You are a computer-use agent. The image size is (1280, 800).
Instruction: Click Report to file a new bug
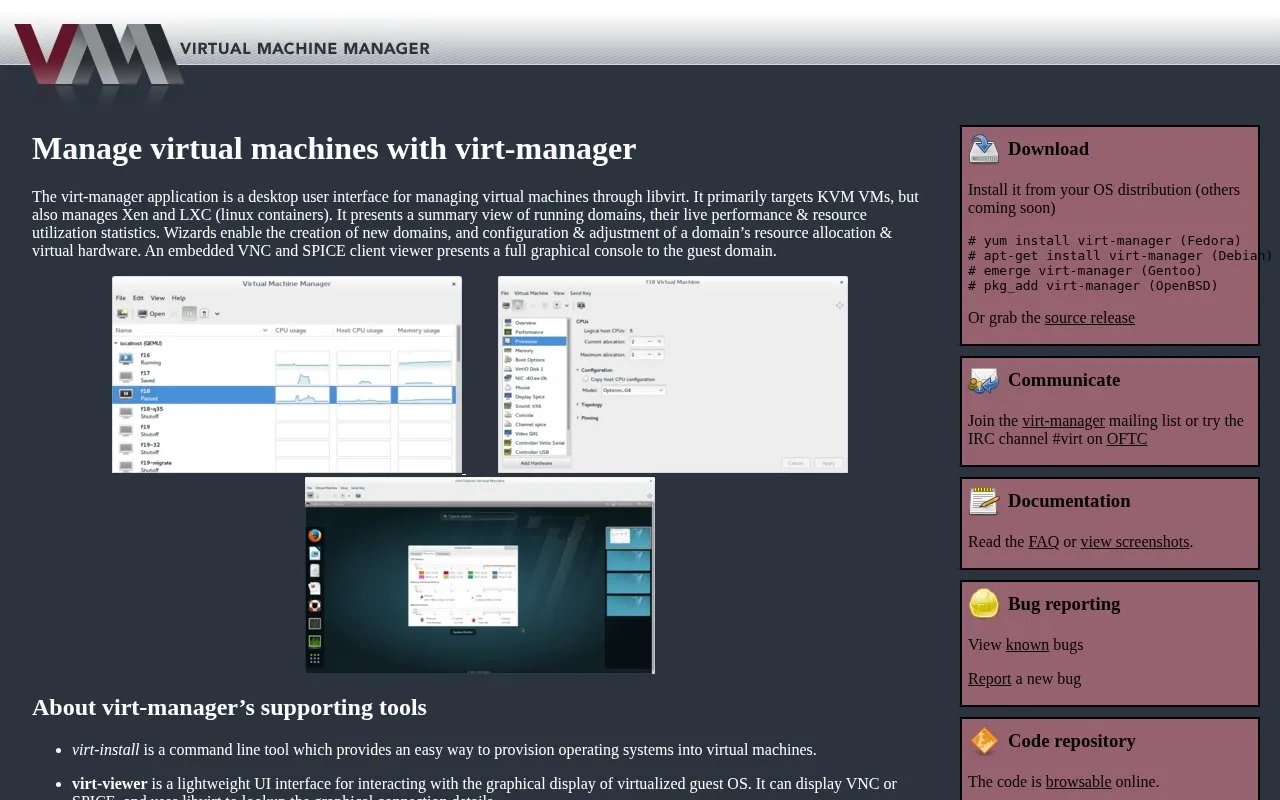pos(989,679)
